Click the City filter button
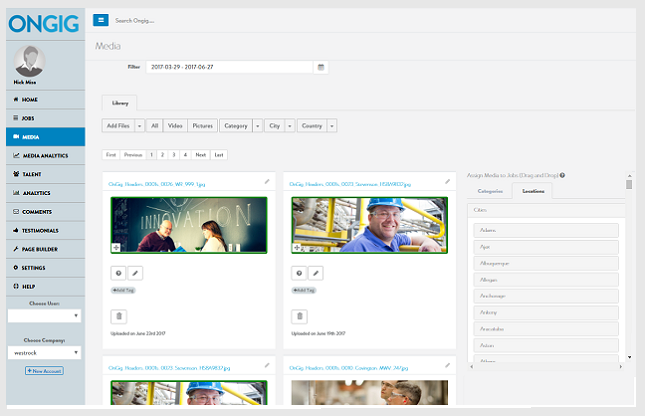The width and height of the screenshot is (645, 416). [275, 125]
